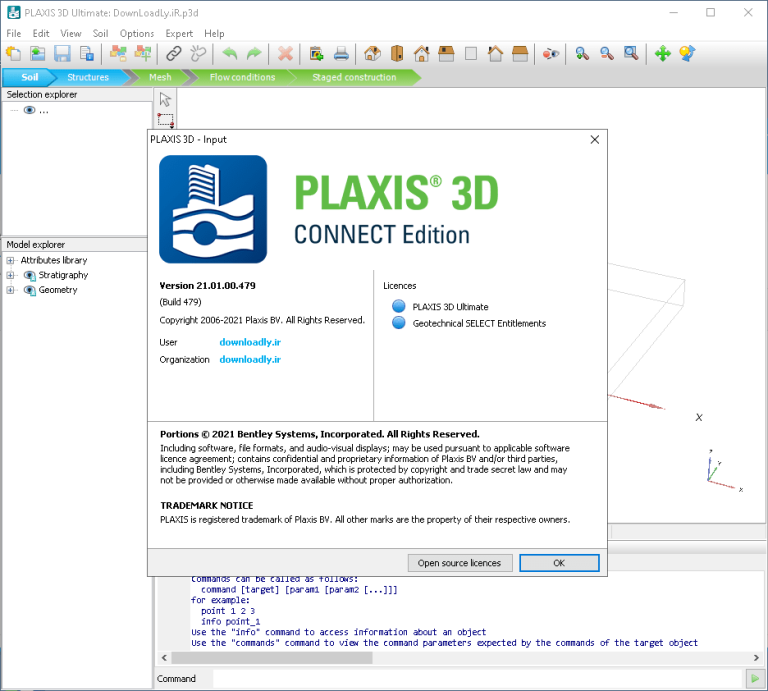Screen dimensions: 768x691
Task: Click the Save project disk icon
Action: 62,53
